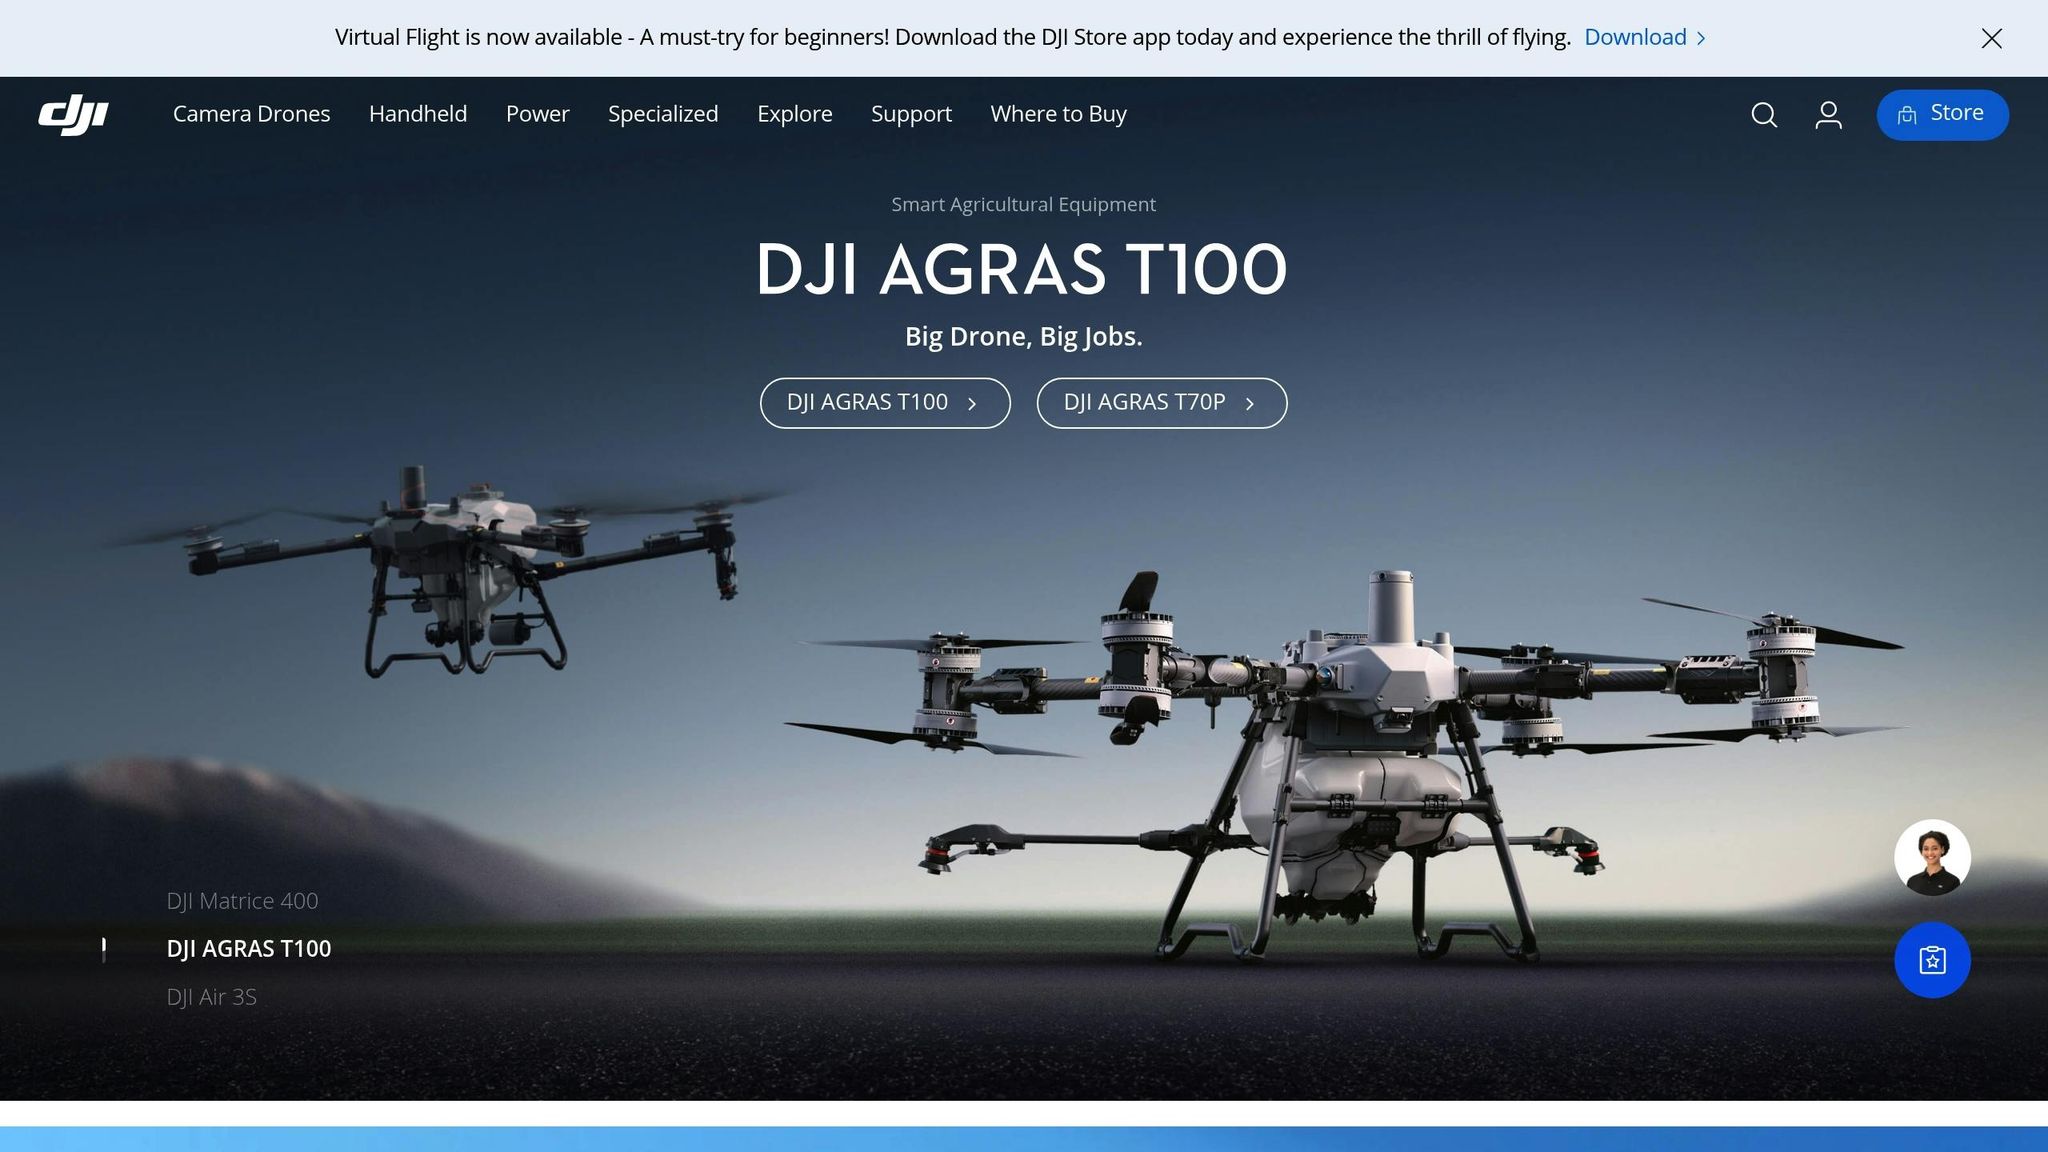
Task: Open the Camera Drones menu
Action: tap(251, 114)
